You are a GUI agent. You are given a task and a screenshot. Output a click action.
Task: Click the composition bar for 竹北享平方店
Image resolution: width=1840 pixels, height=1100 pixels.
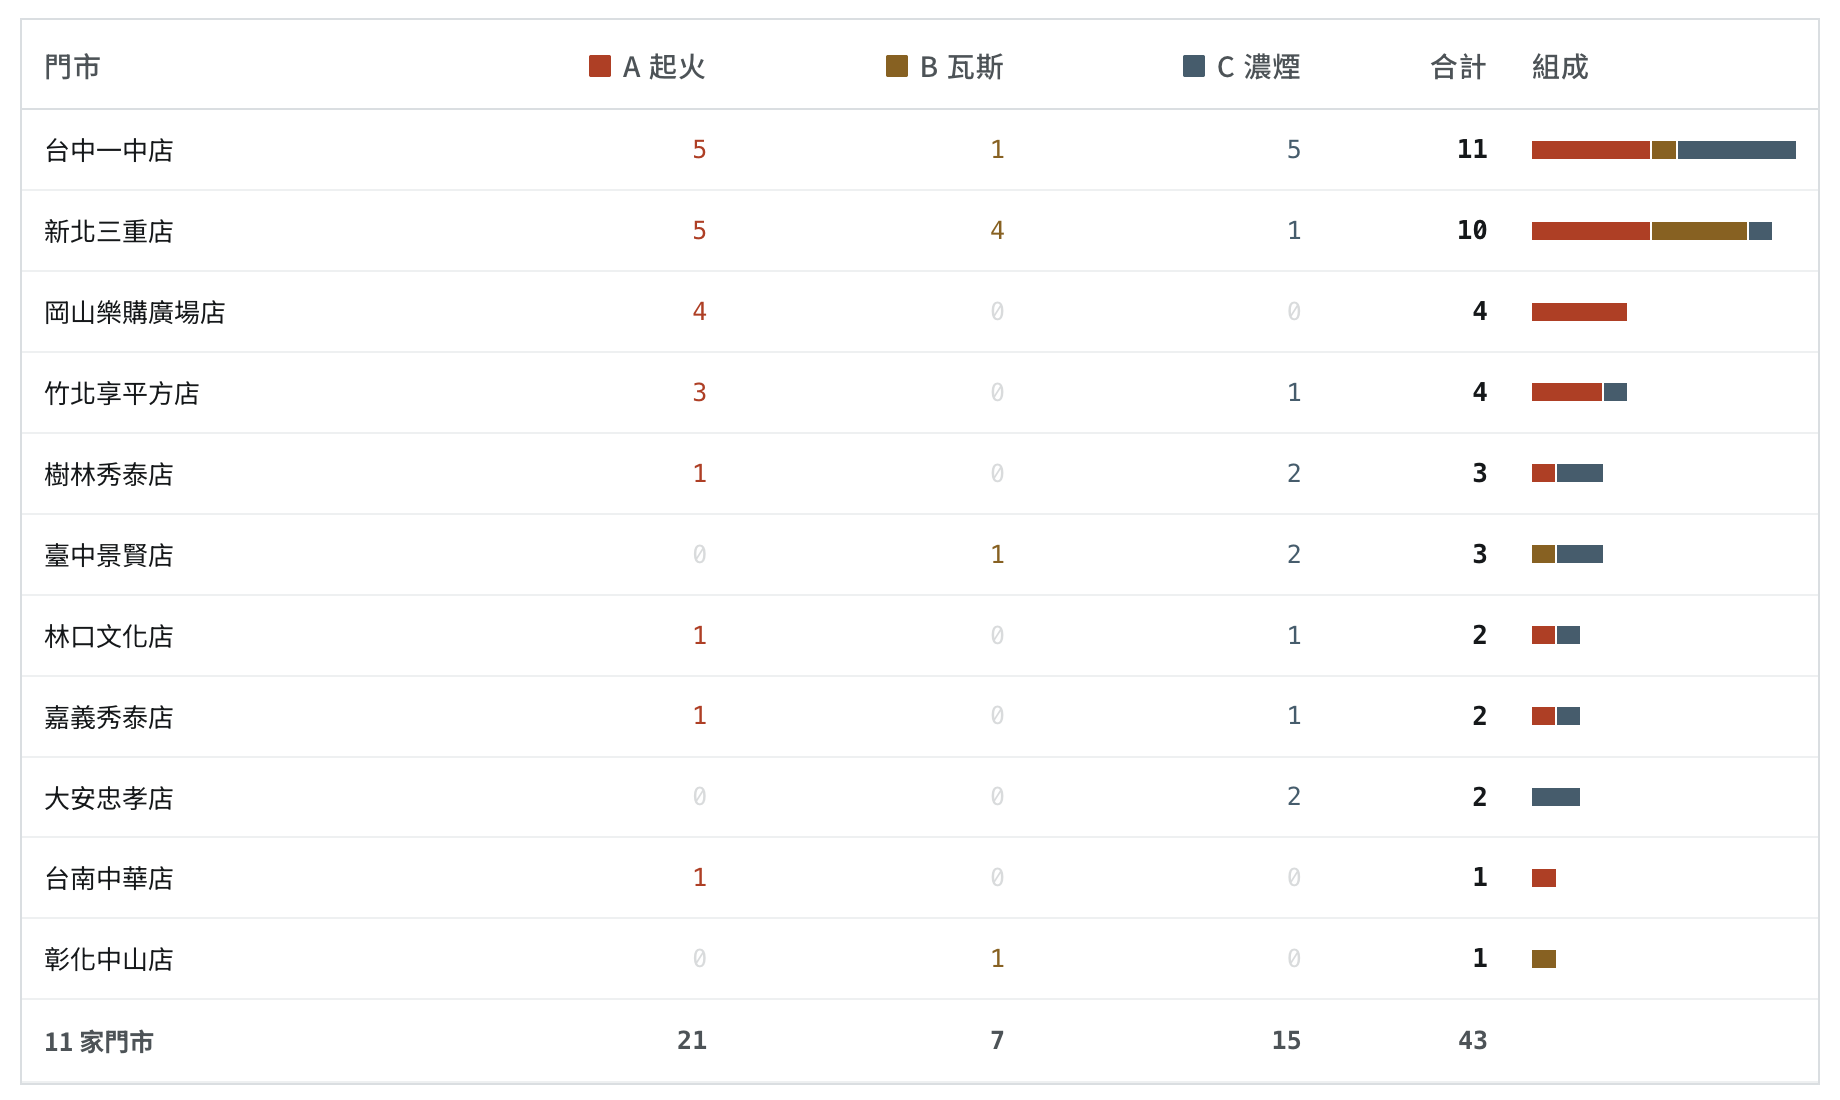1580,392
